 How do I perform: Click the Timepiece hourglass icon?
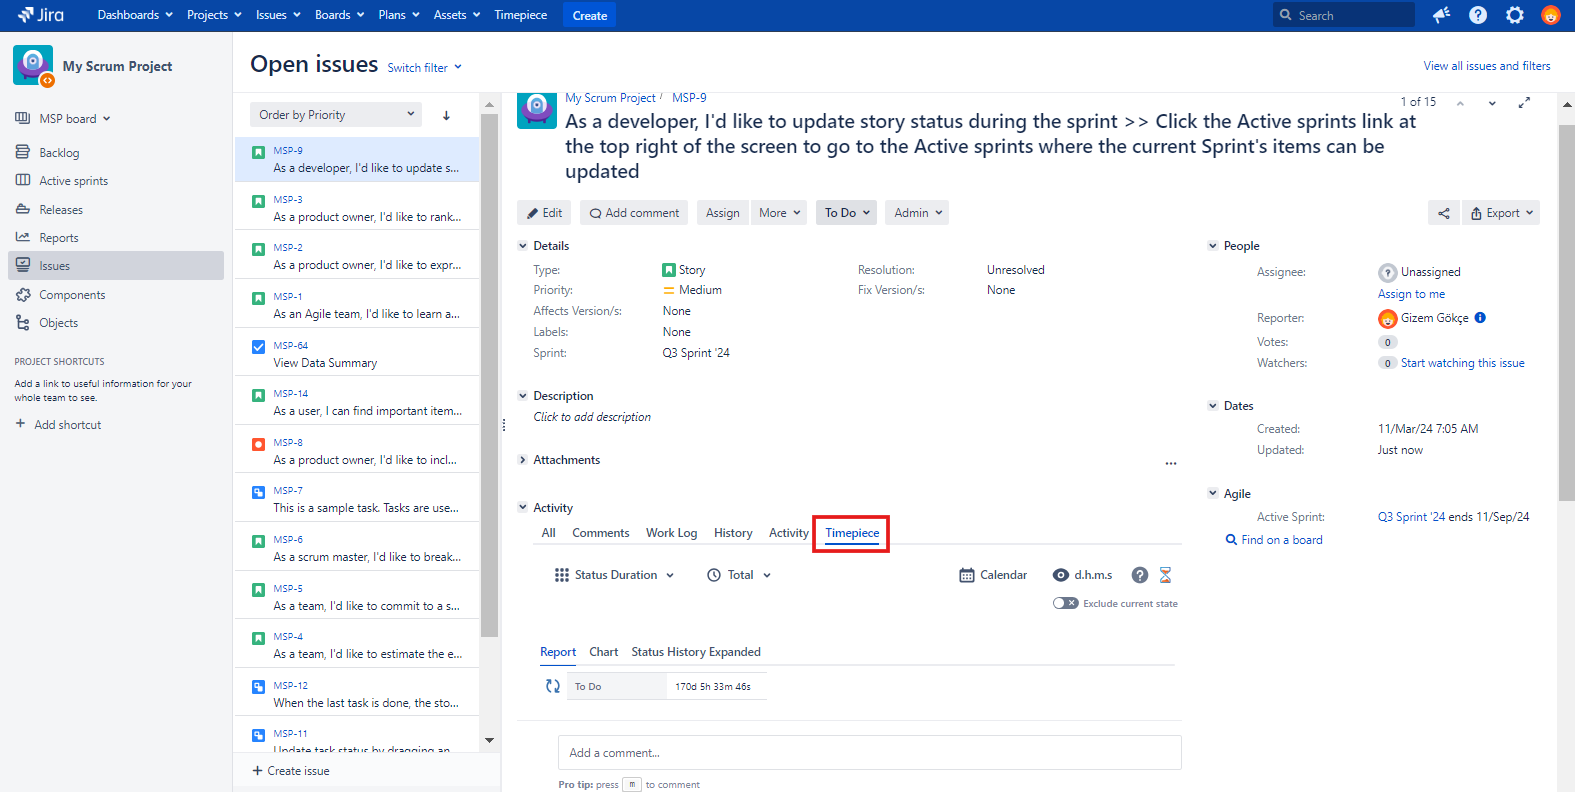point(1165,575)
